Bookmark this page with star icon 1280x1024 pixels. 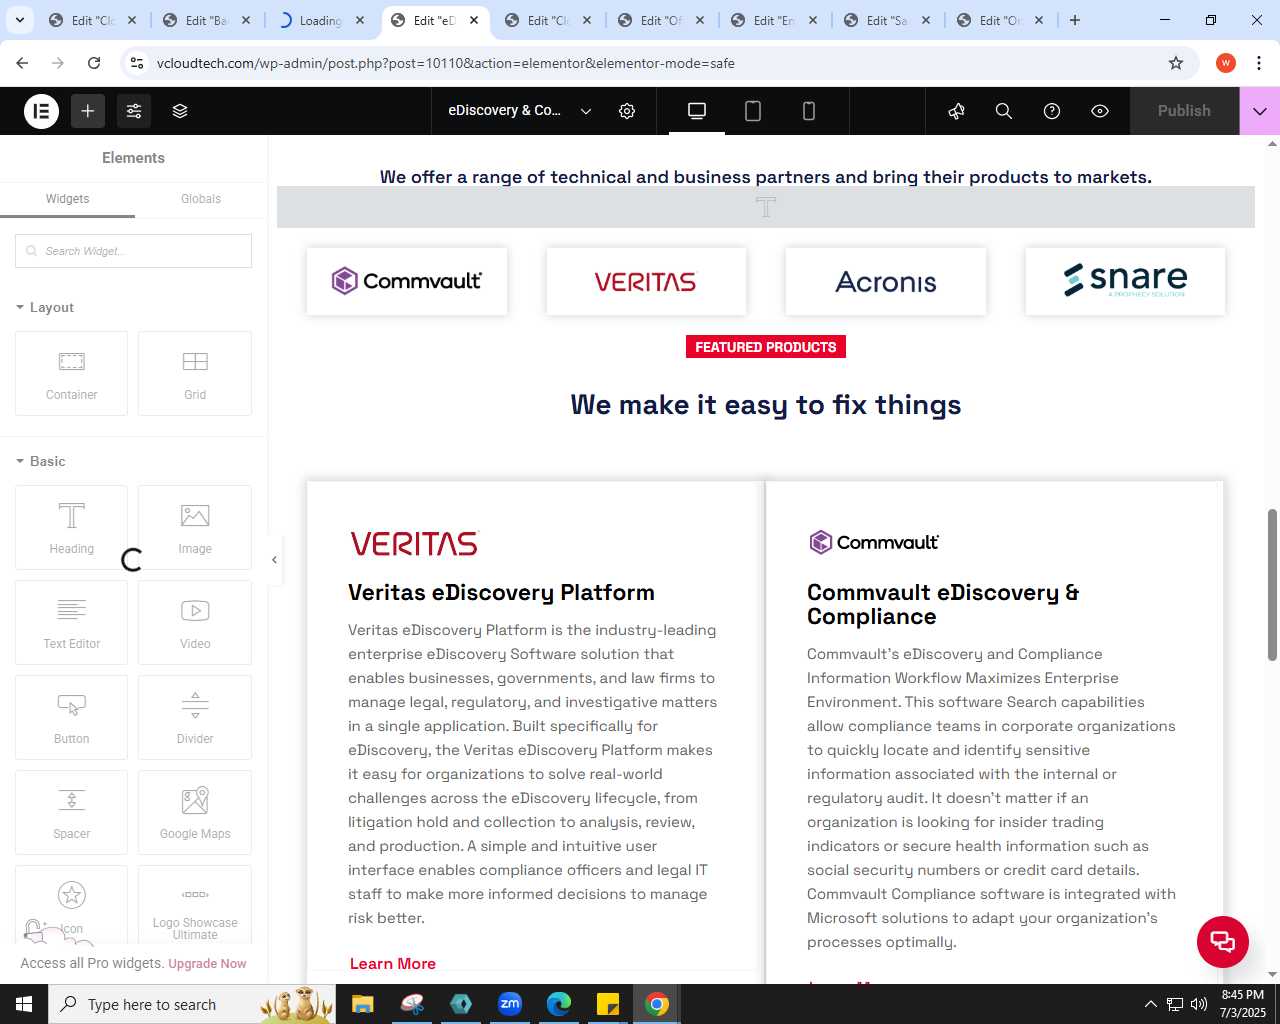coord(1176,63)
